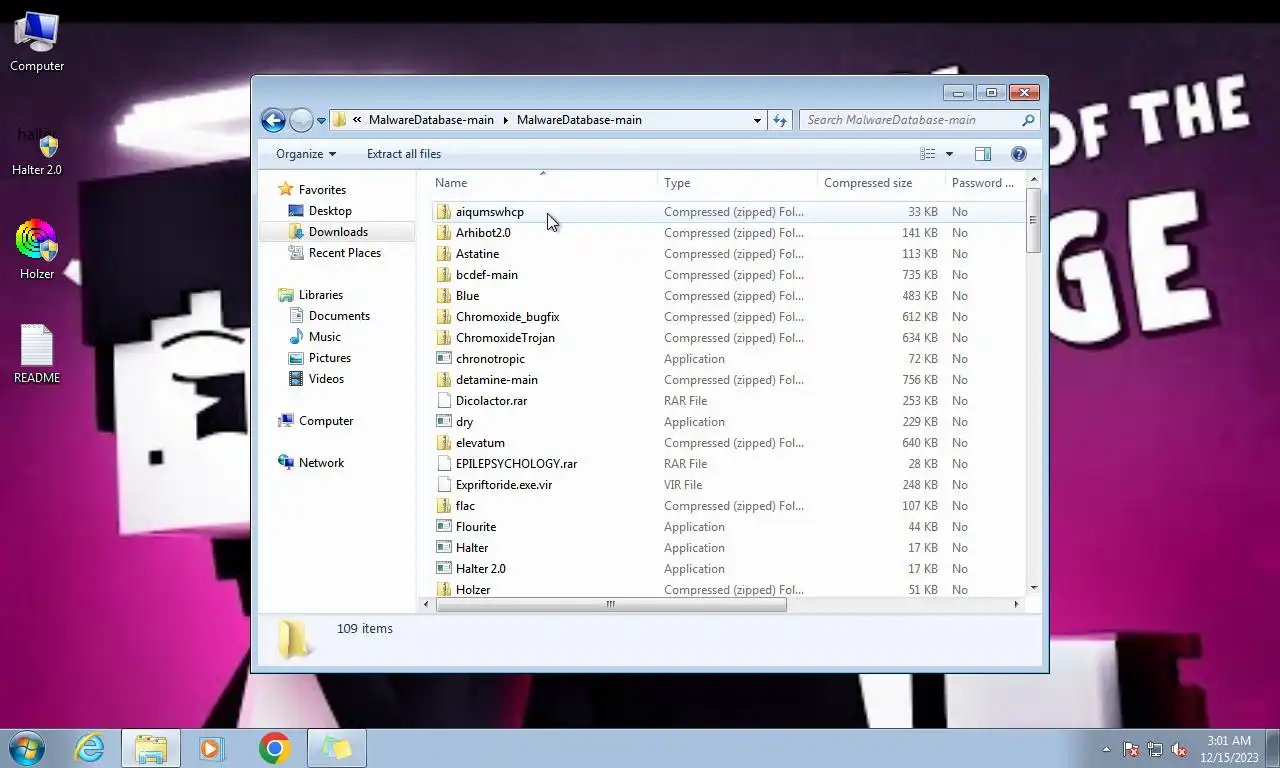
Task: Open Help via question mark icon
Action: point(1019,154)
